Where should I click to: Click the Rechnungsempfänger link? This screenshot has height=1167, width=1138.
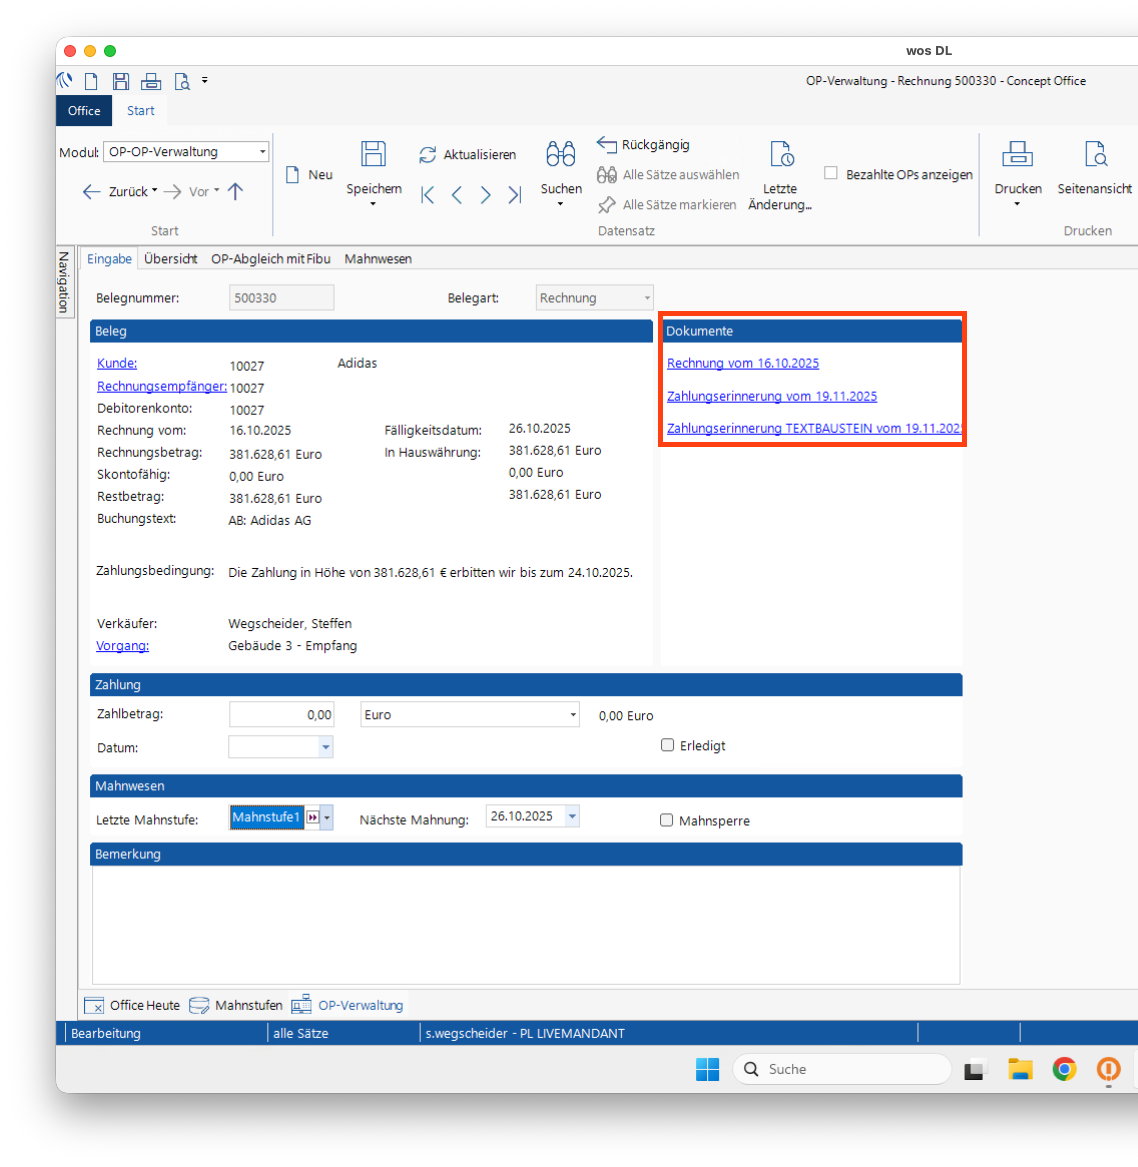pyautogui.click(x=161, y=386)
